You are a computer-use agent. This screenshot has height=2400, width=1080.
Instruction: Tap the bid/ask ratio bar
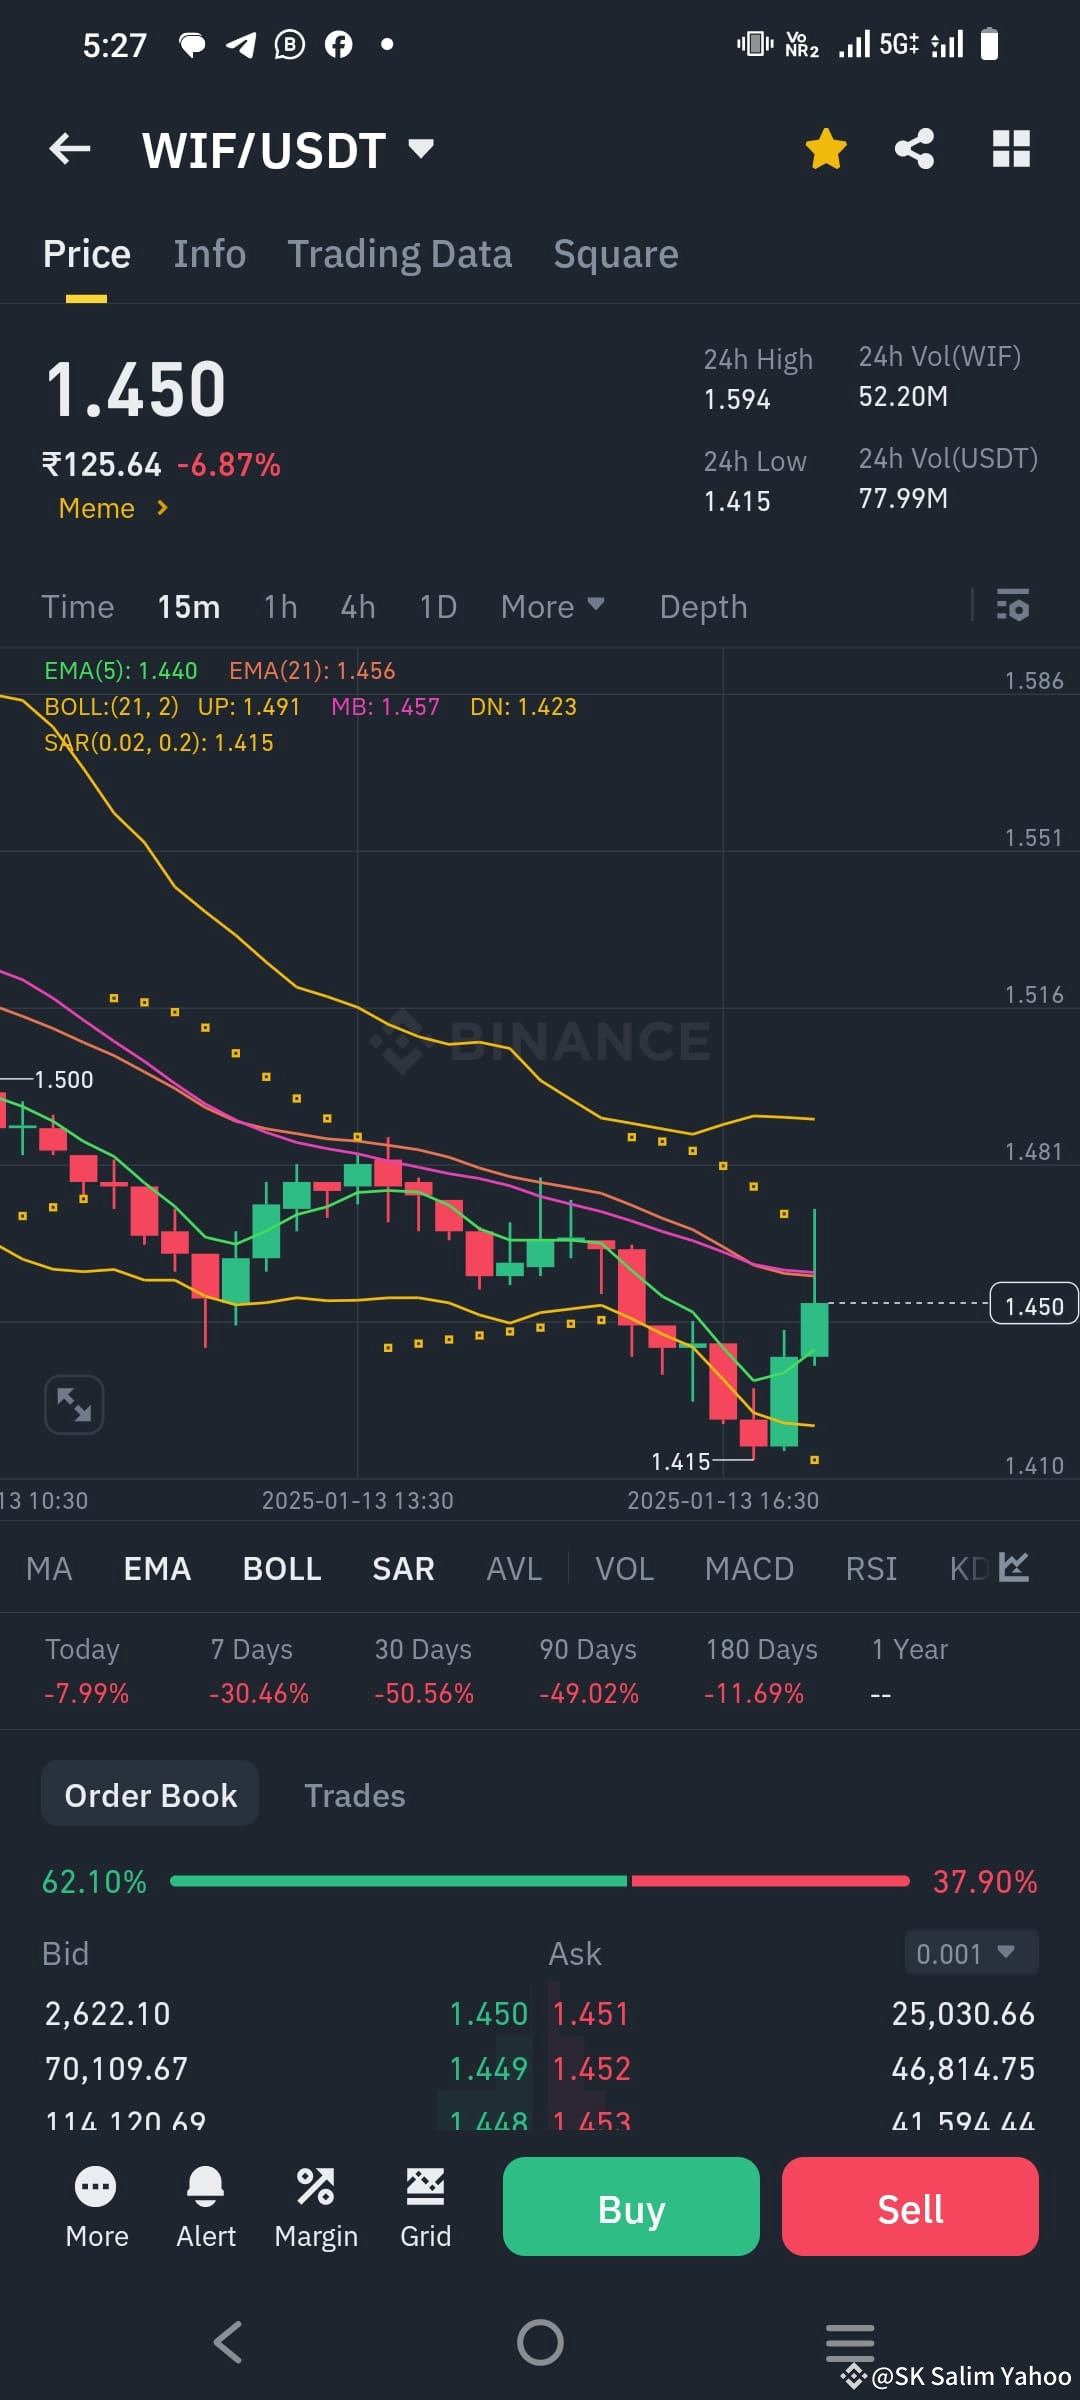pyautogui.click(x=540, y=1881)
